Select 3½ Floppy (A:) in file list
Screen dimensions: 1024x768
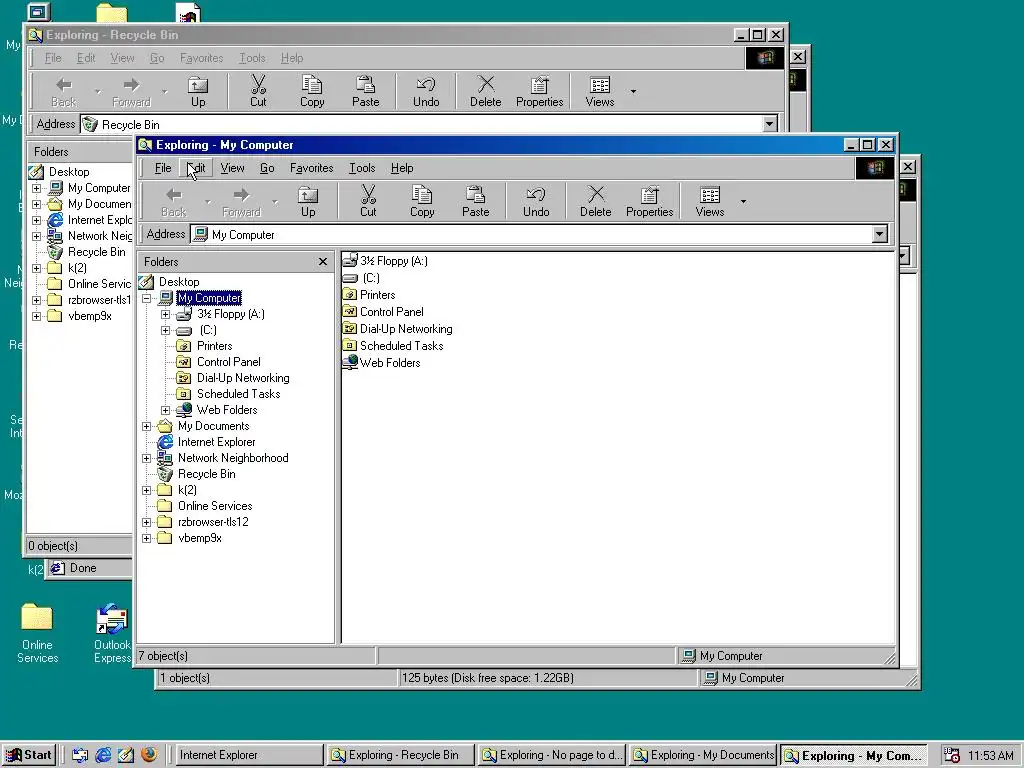coord(385,261)
